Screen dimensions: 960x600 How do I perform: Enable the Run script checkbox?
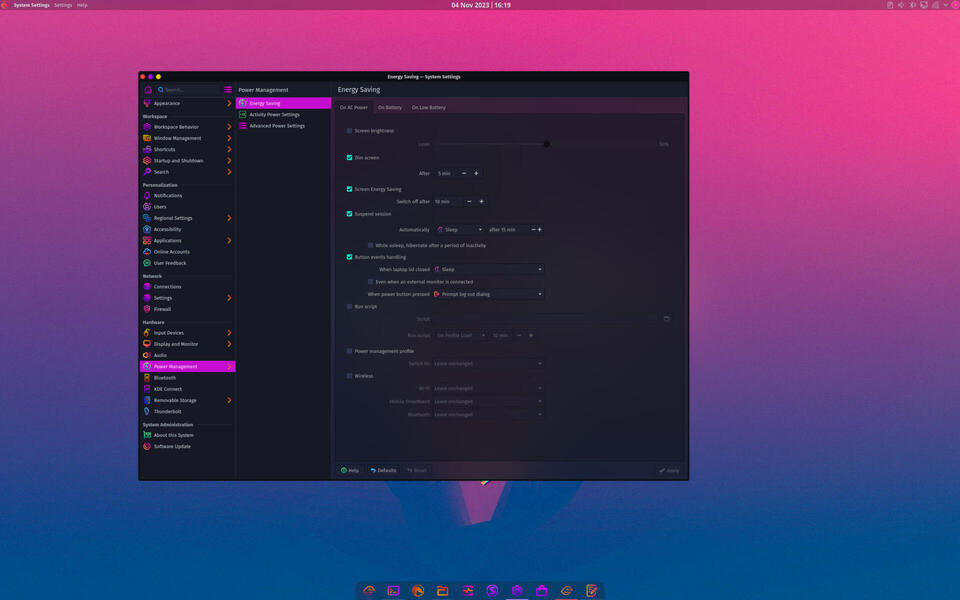point(350,307)
